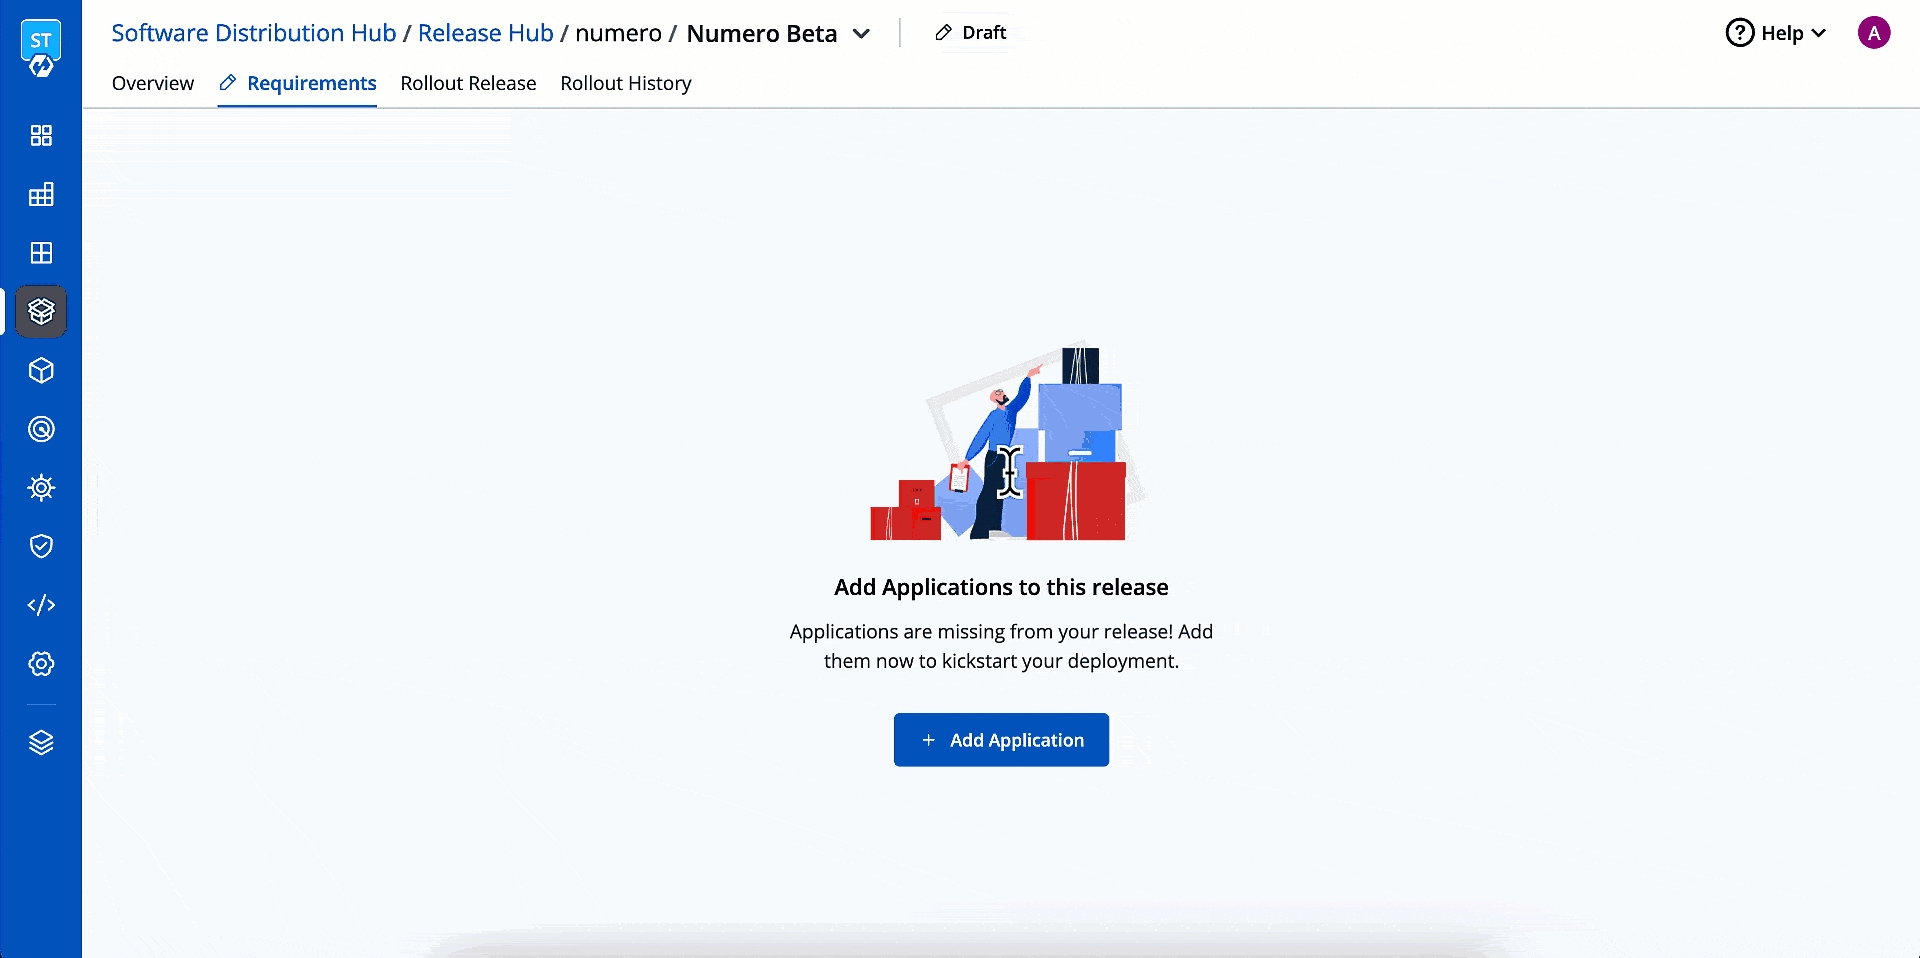
Task: Open the sun-shaped gear icon in sidebar
Action: tap(41, 488)
